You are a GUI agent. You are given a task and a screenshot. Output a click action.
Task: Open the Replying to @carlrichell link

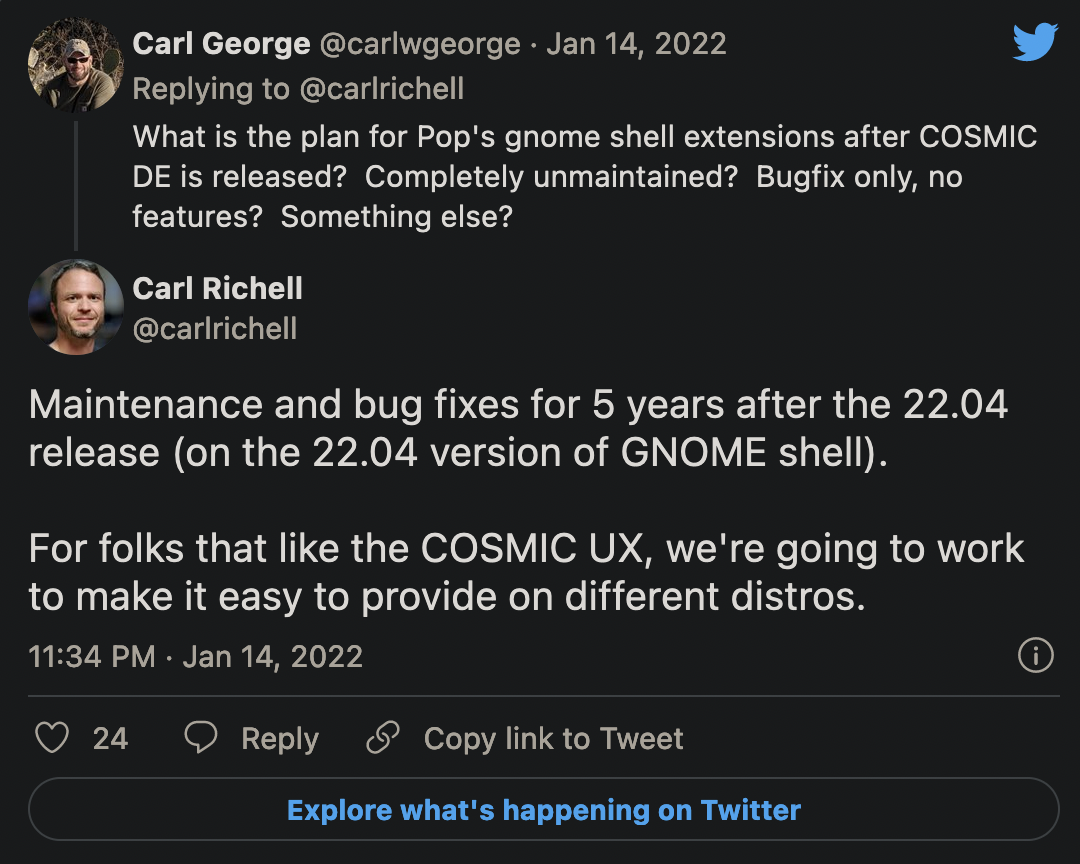298,89
